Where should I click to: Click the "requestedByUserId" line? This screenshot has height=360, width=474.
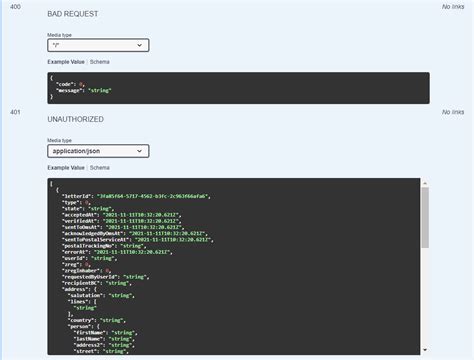coord(105,277)
